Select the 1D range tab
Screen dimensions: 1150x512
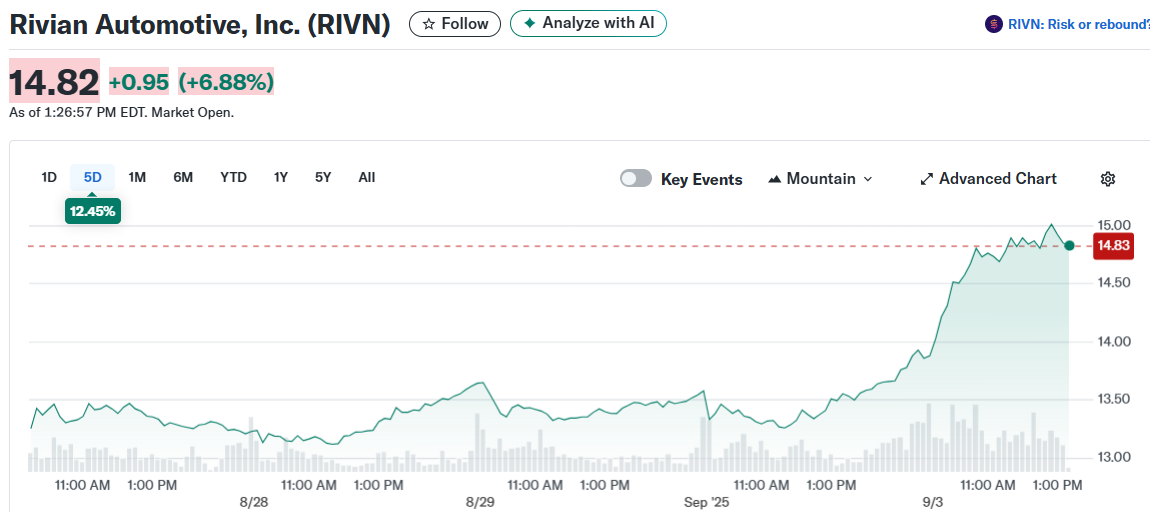click(x=49, y=178)
